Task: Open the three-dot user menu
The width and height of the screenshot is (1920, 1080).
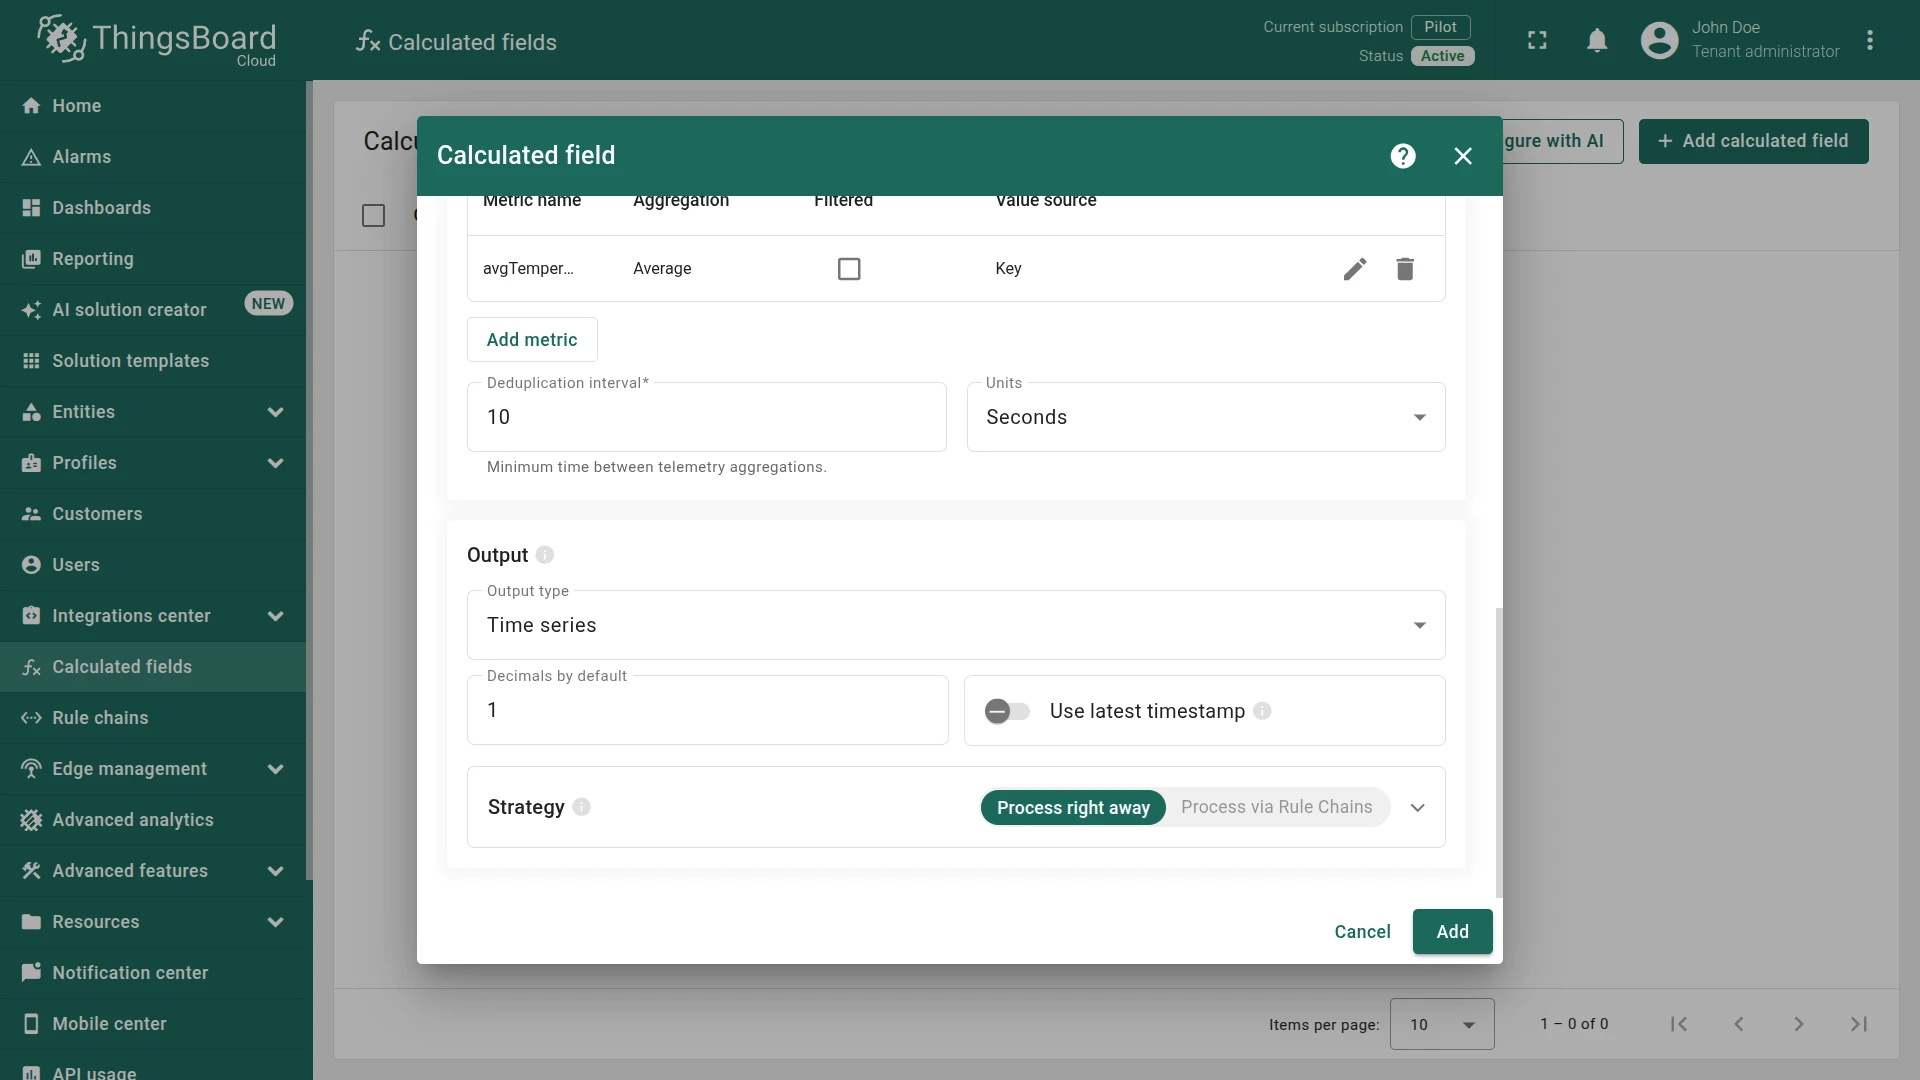Action: point(1870,40)
